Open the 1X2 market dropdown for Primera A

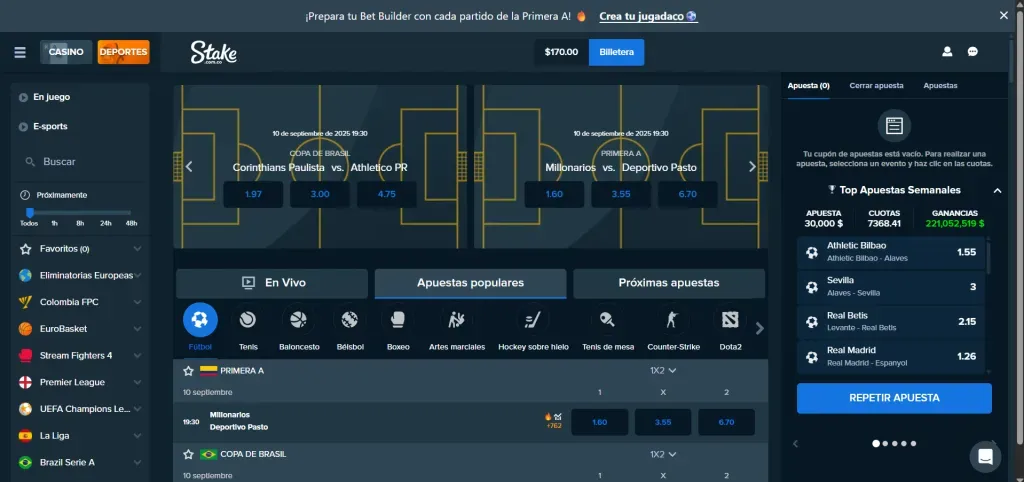(663, 370)
